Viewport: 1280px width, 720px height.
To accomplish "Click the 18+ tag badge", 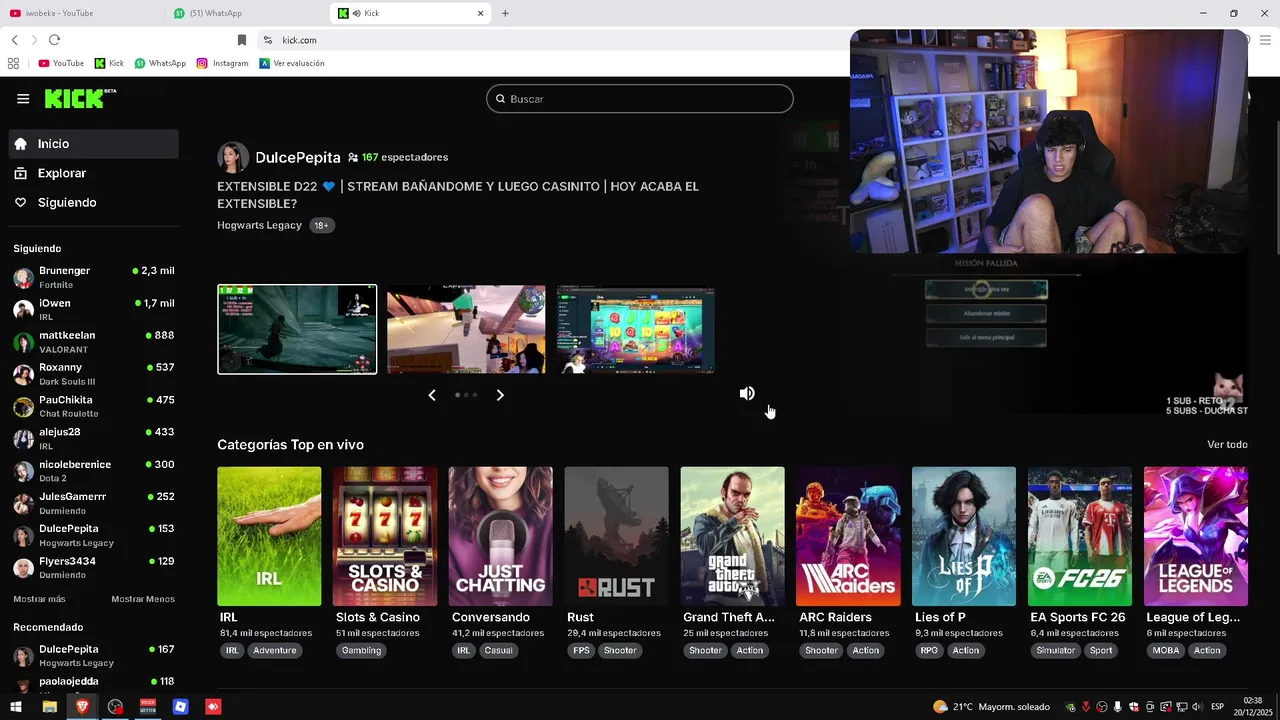I will [x=321, y=226].
